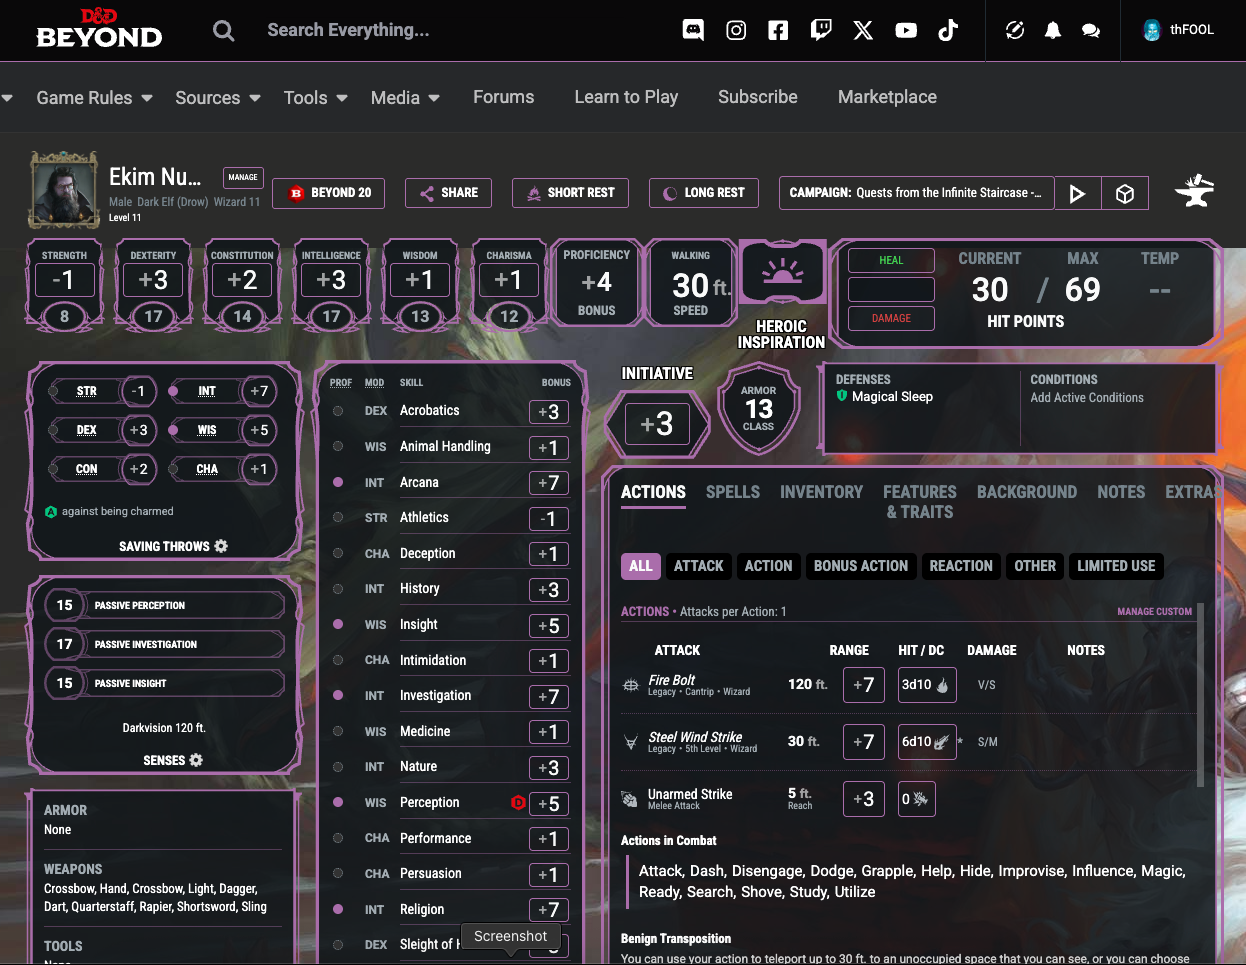Open the Manage Custom actions link
Screen dimensions: 1246x965
click(x=1155, y=611)
